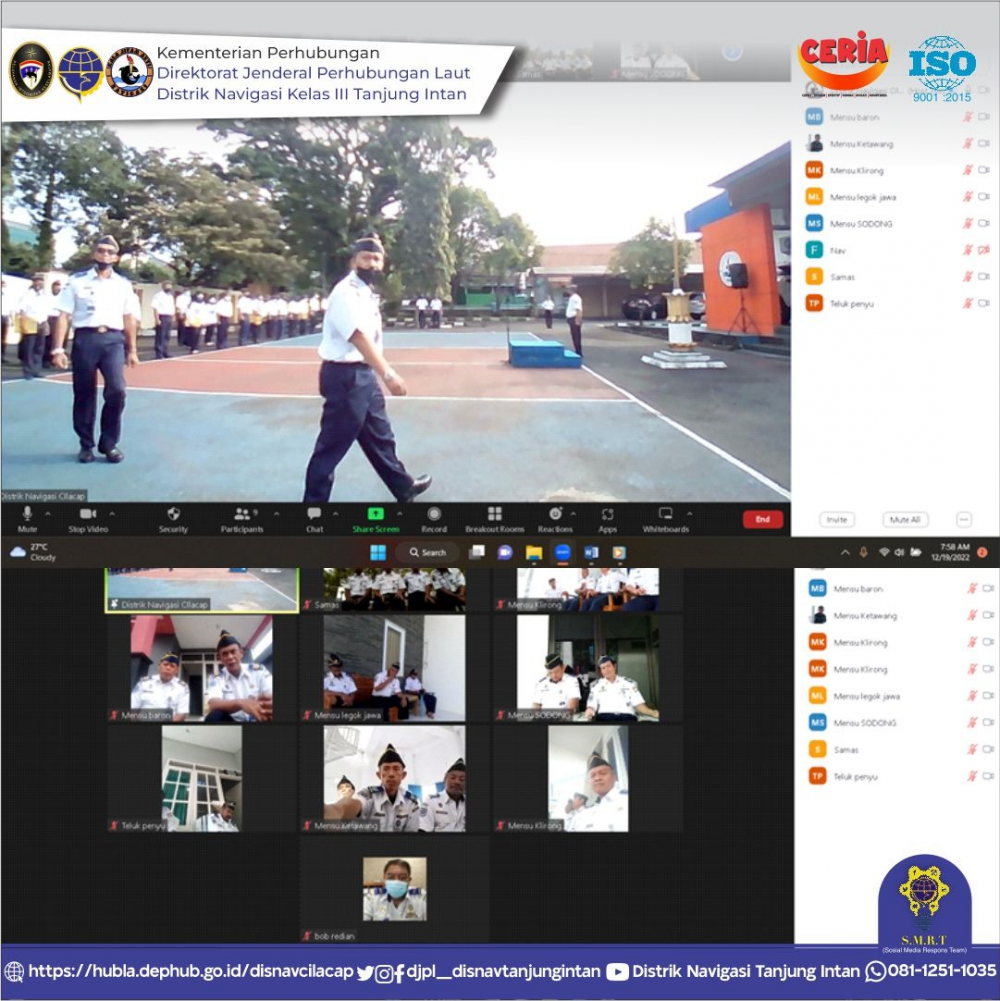Screen dimensions: 1000x1001
Task: Open the Chat bubble icon in Zoom toolbar
Action: pyautogui.click(x=314, y=514)
